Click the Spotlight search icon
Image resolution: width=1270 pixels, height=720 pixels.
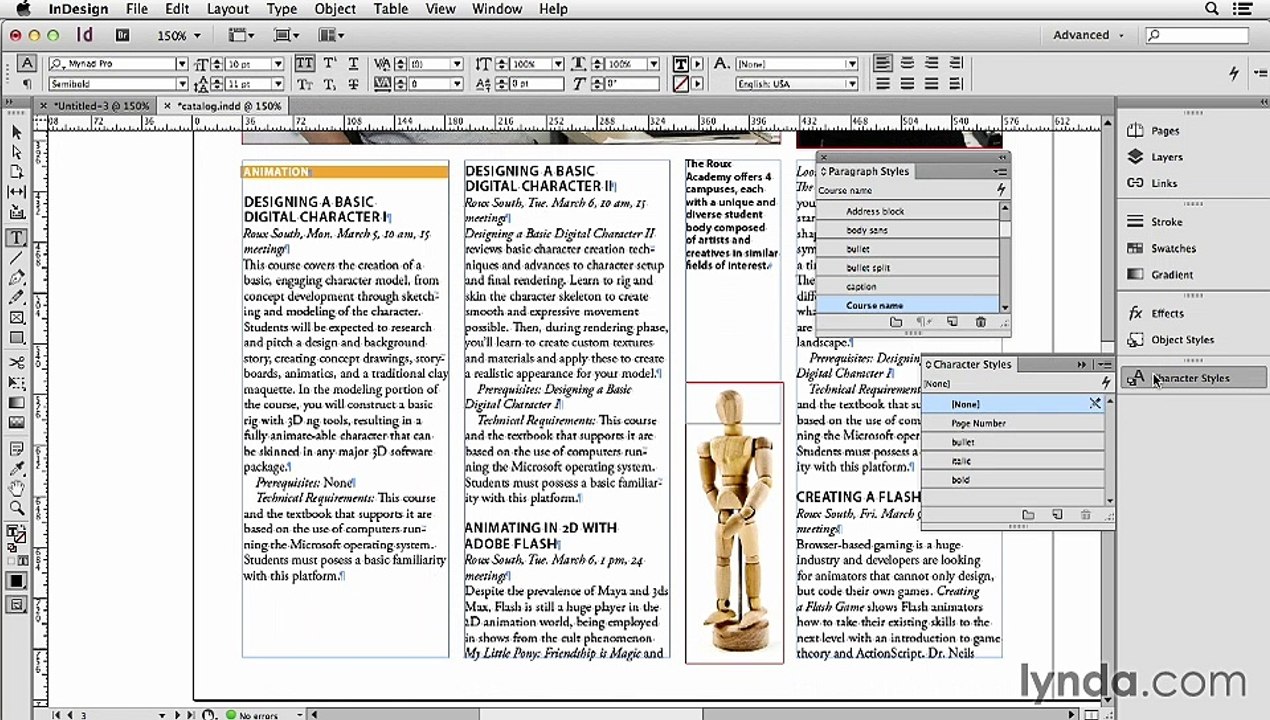tap(1211, 9)
